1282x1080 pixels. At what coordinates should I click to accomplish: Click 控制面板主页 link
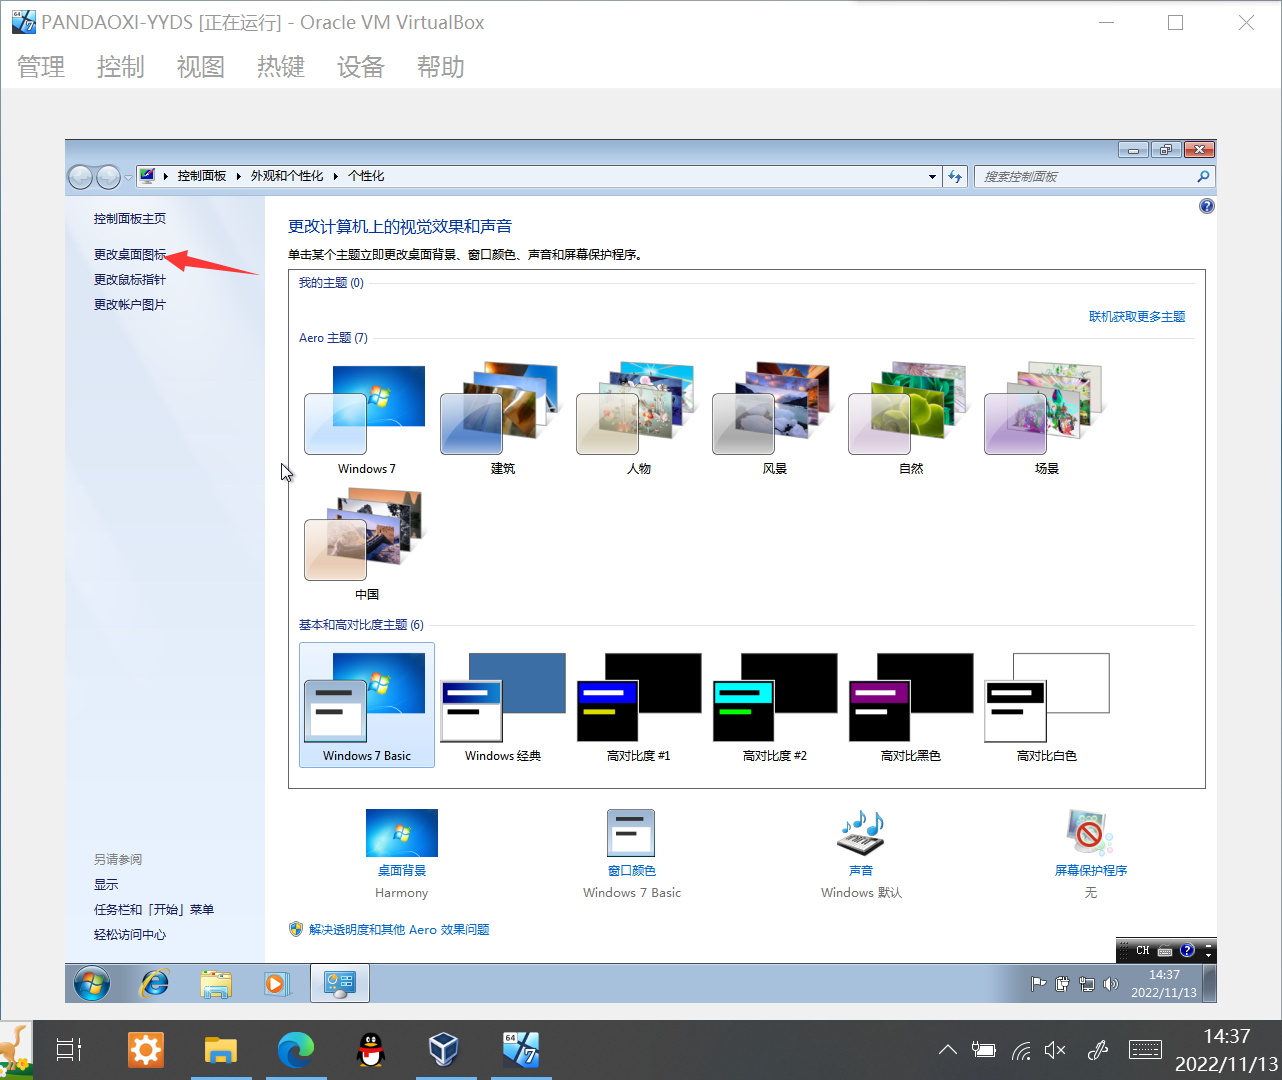tap(130, 218)
